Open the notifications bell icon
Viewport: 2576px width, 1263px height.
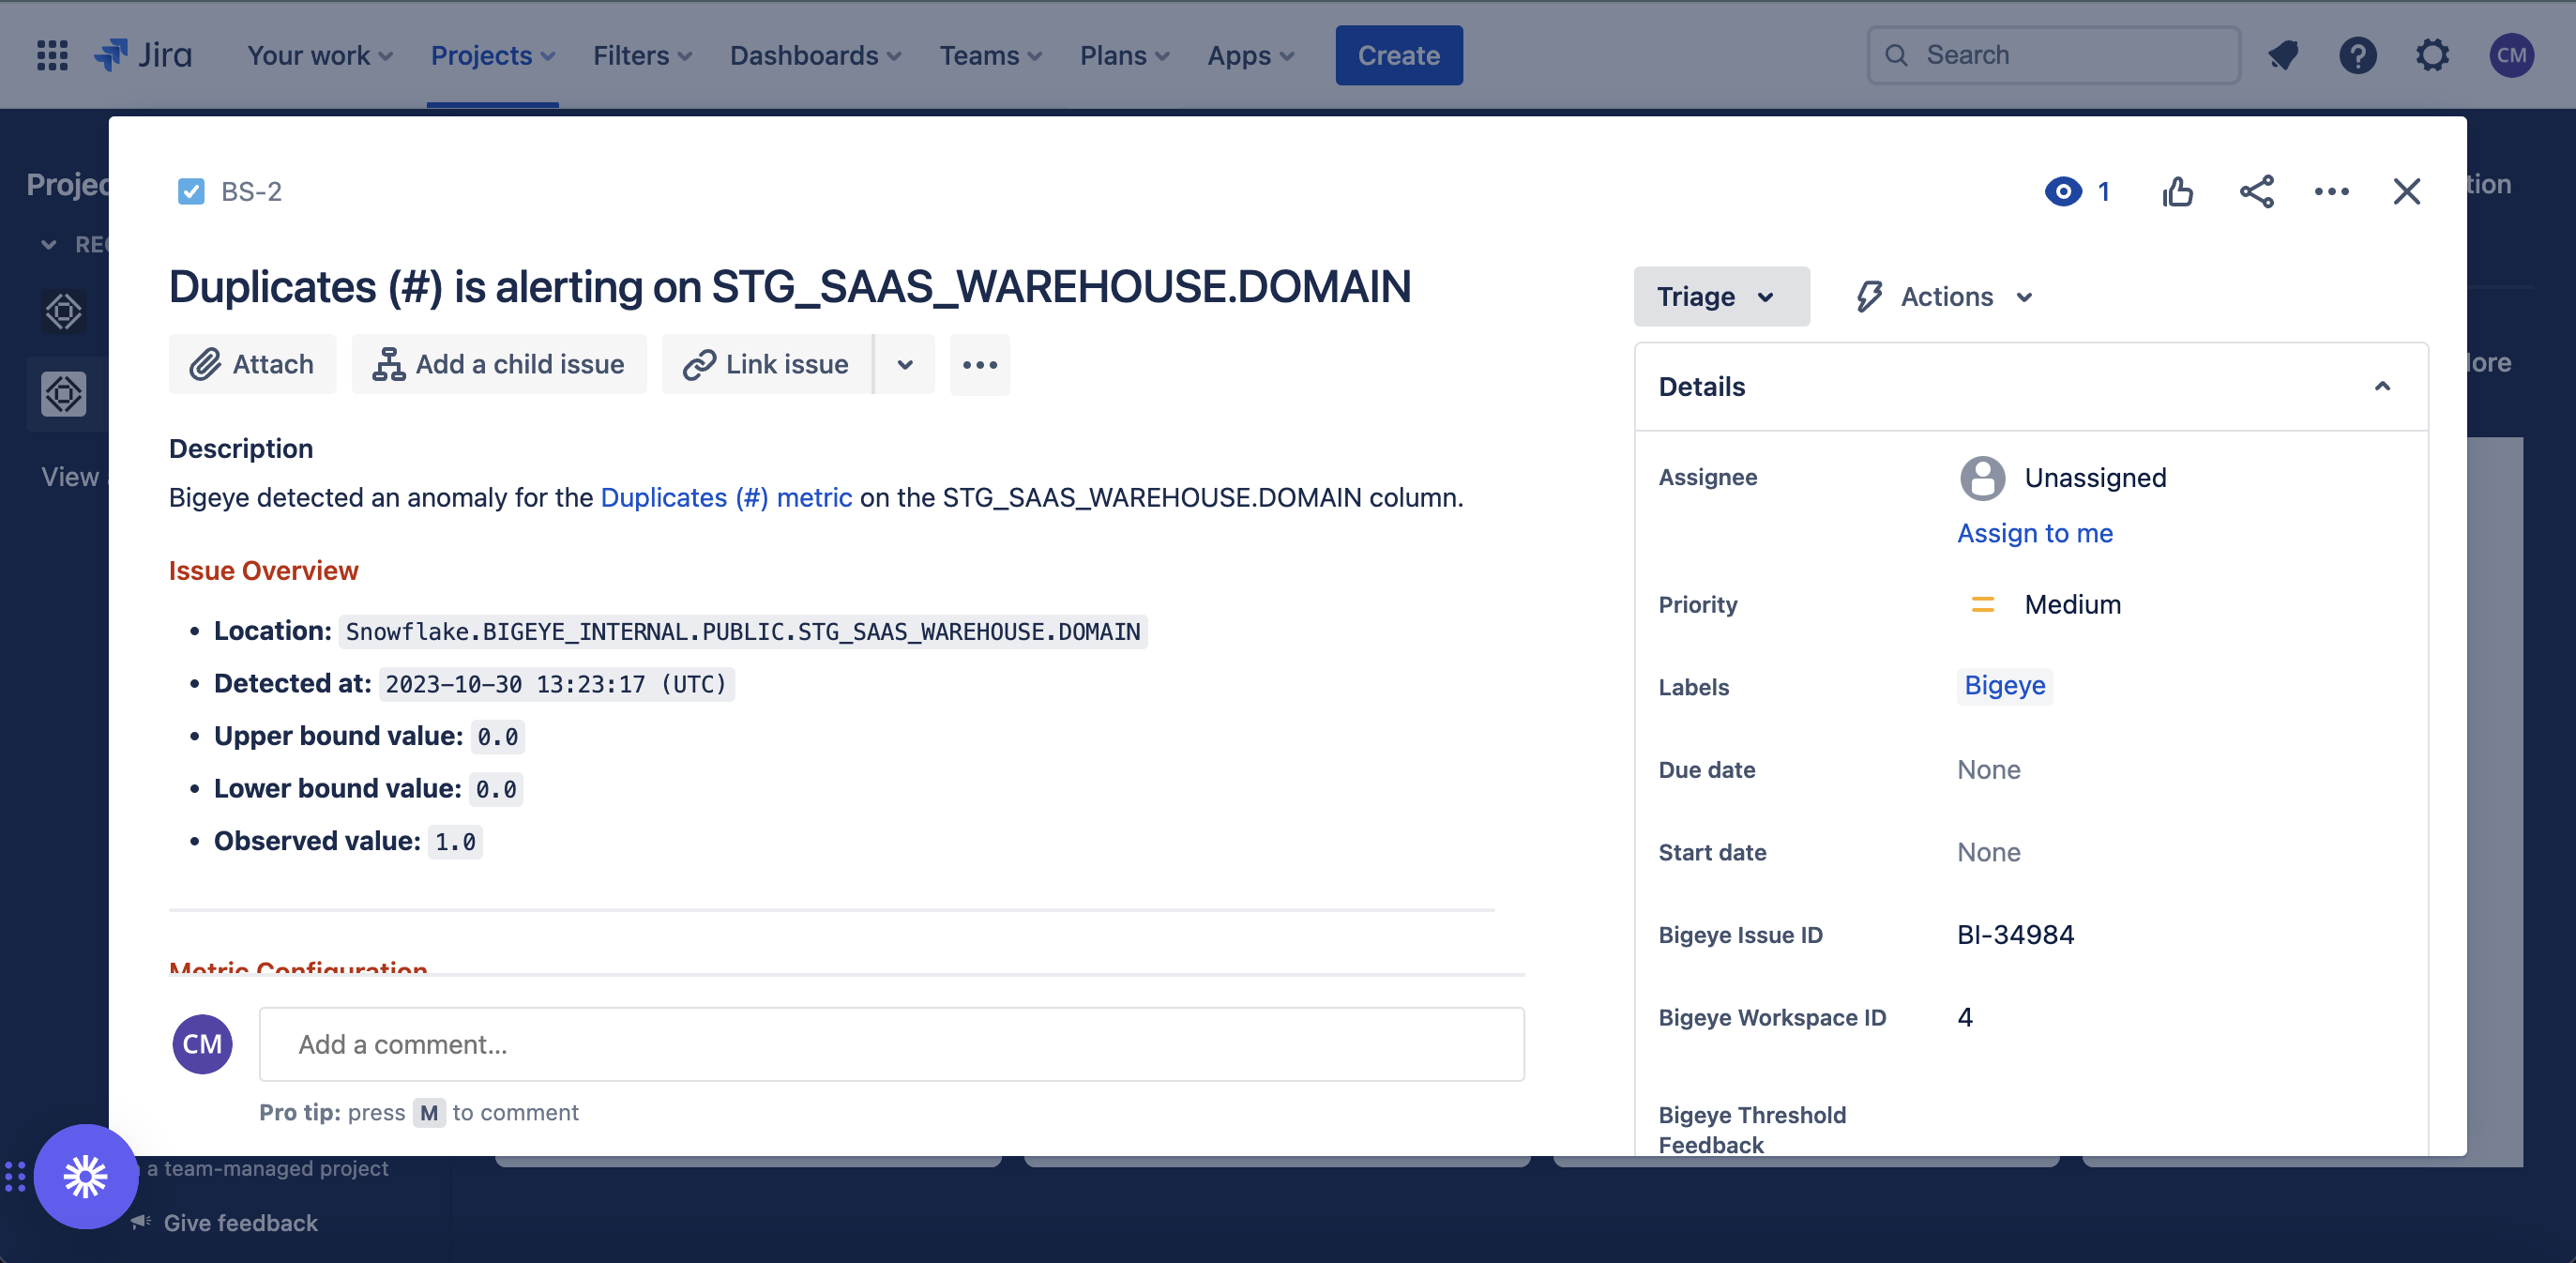(x=2283, y=55)
